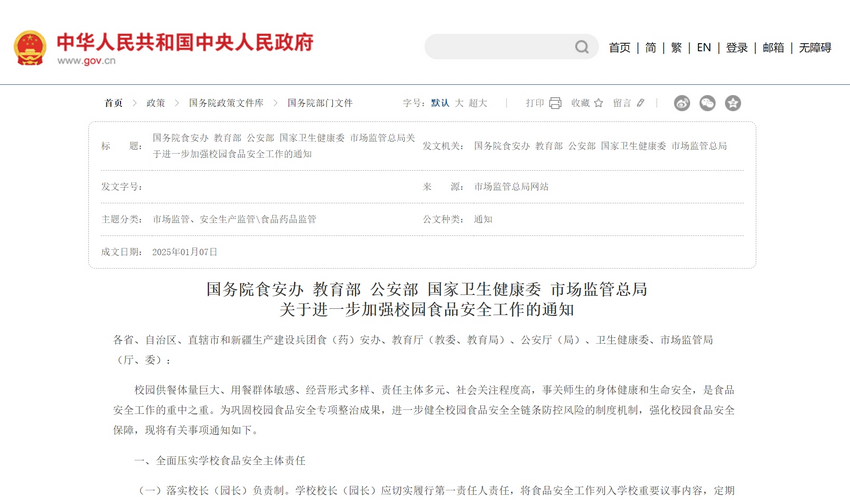Click the round star share icon

(733, 103)
